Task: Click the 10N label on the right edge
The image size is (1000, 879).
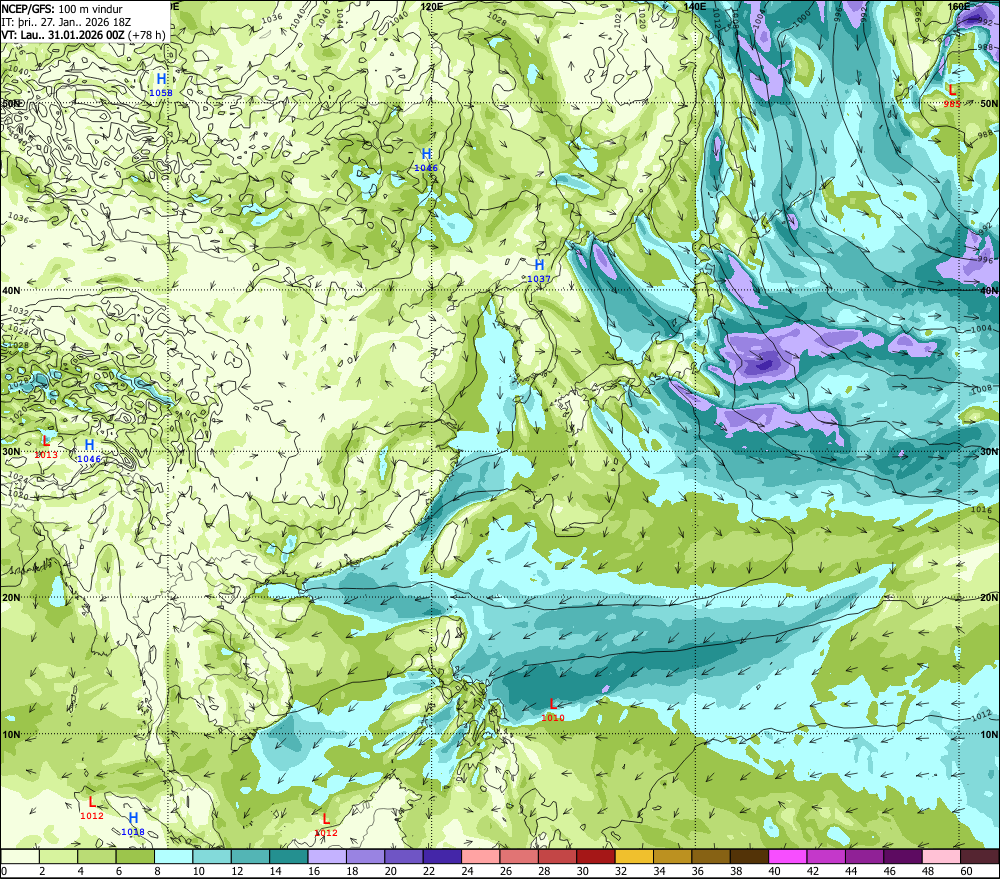Action: coord(989,734)
